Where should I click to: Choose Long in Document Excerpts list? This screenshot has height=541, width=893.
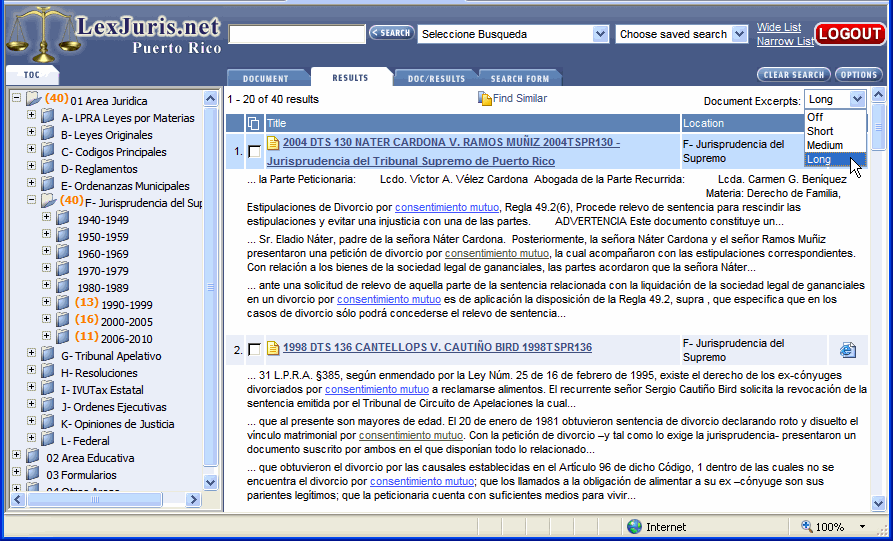835,159
